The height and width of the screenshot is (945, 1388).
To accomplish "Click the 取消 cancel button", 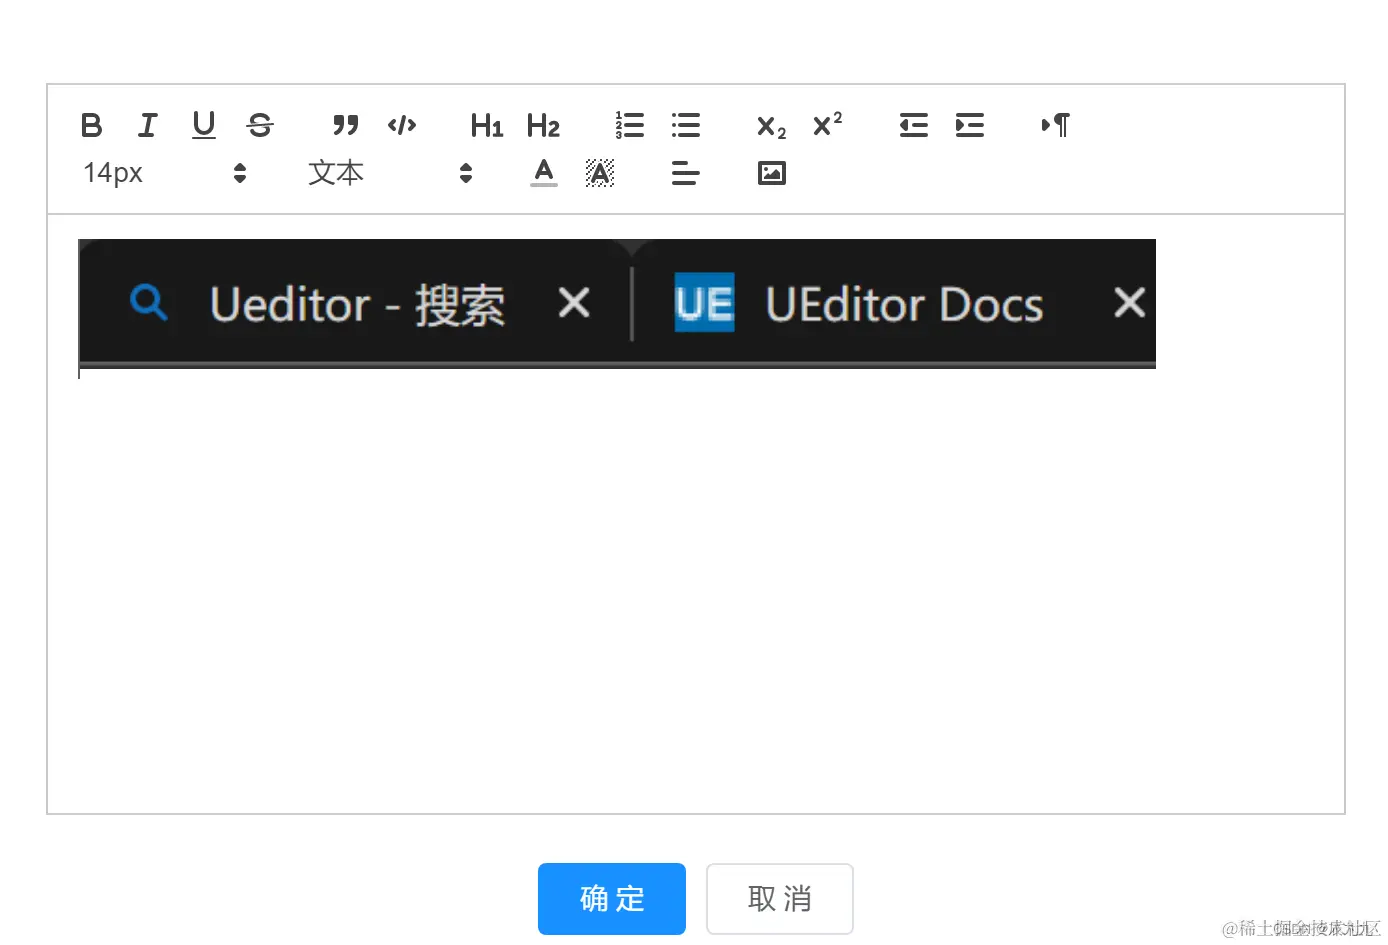I will click(779, 899).
